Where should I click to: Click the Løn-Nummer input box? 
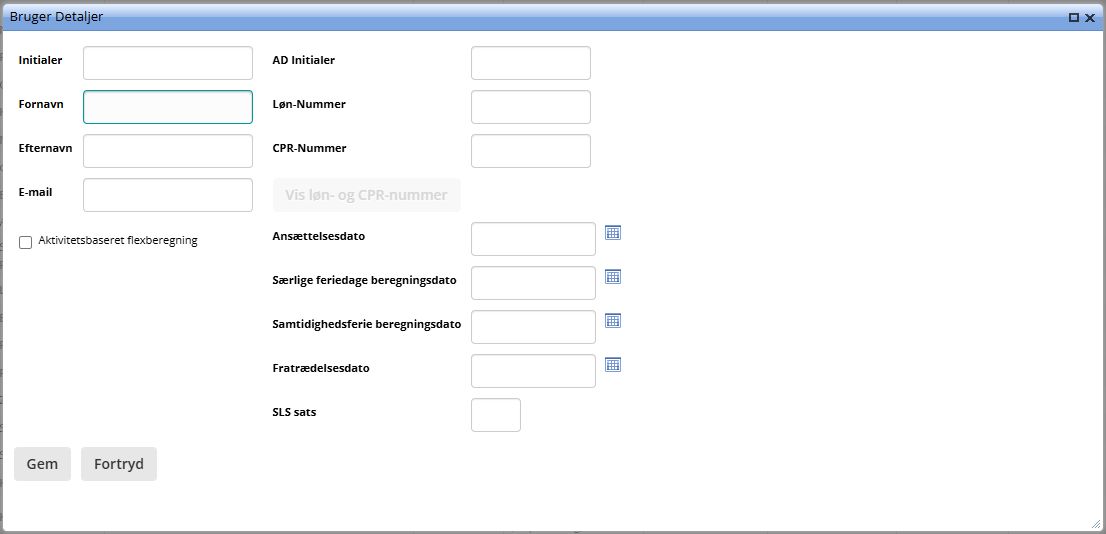click(x=531, y=107)
